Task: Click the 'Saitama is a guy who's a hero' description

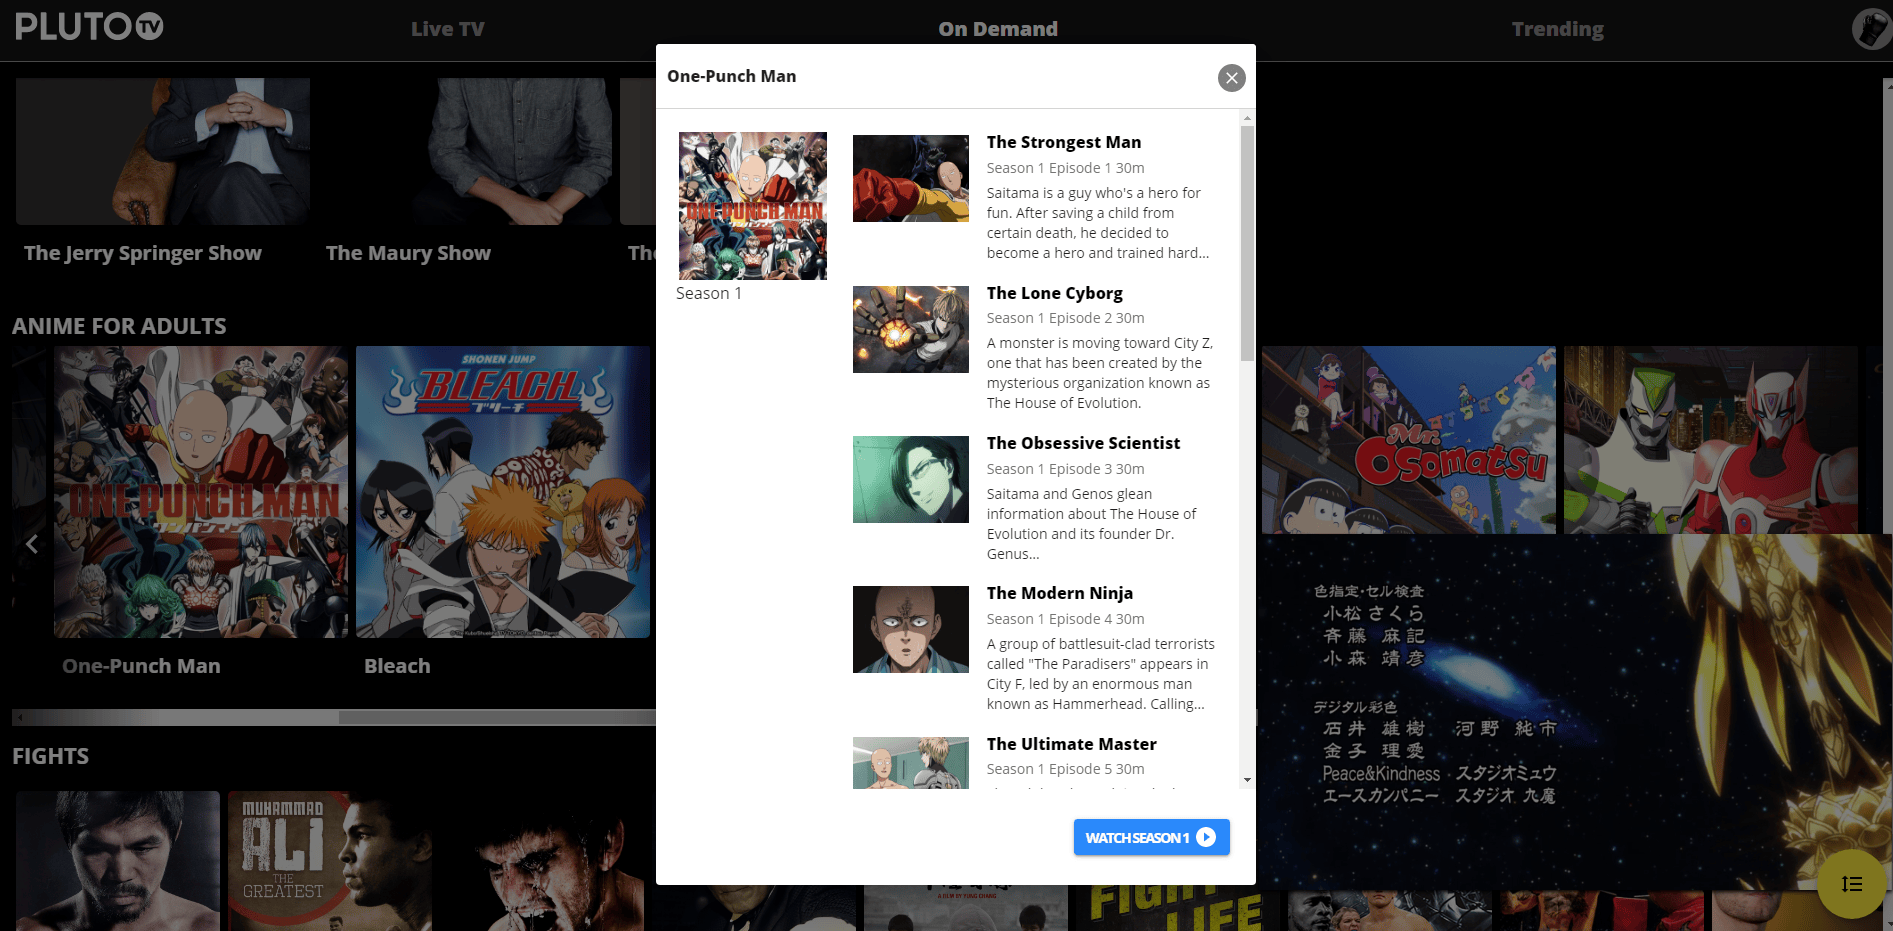Action: pyautogui.click(x=1098, y=223)
